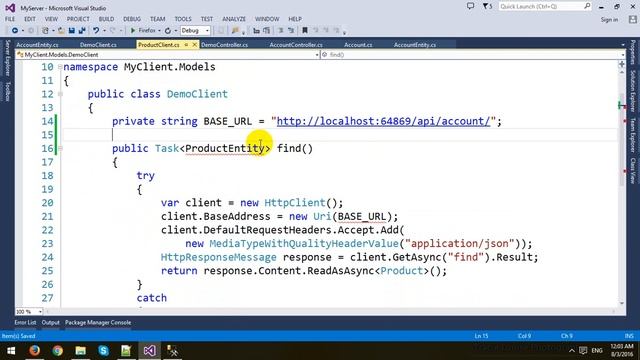The width and height of the screenshot is (640, 360).
Task: Open the Output panel tab
Action: click(x=51, y=322)
